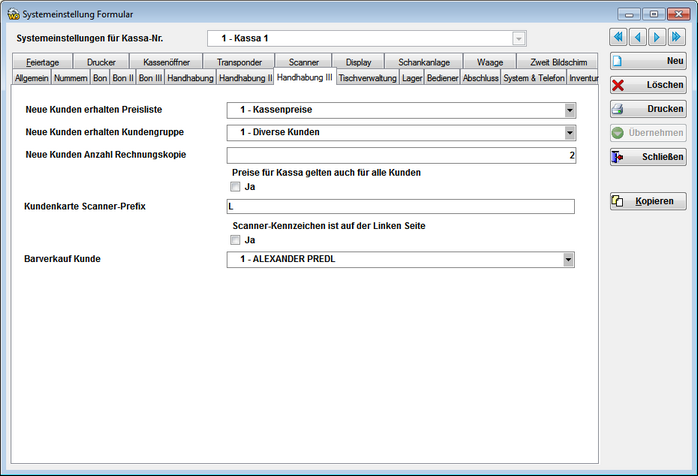The width and height of the screenshot is (698, 476).
Task: Minimize the Systemeinstellung window
Action: click(x=629, y=14)
